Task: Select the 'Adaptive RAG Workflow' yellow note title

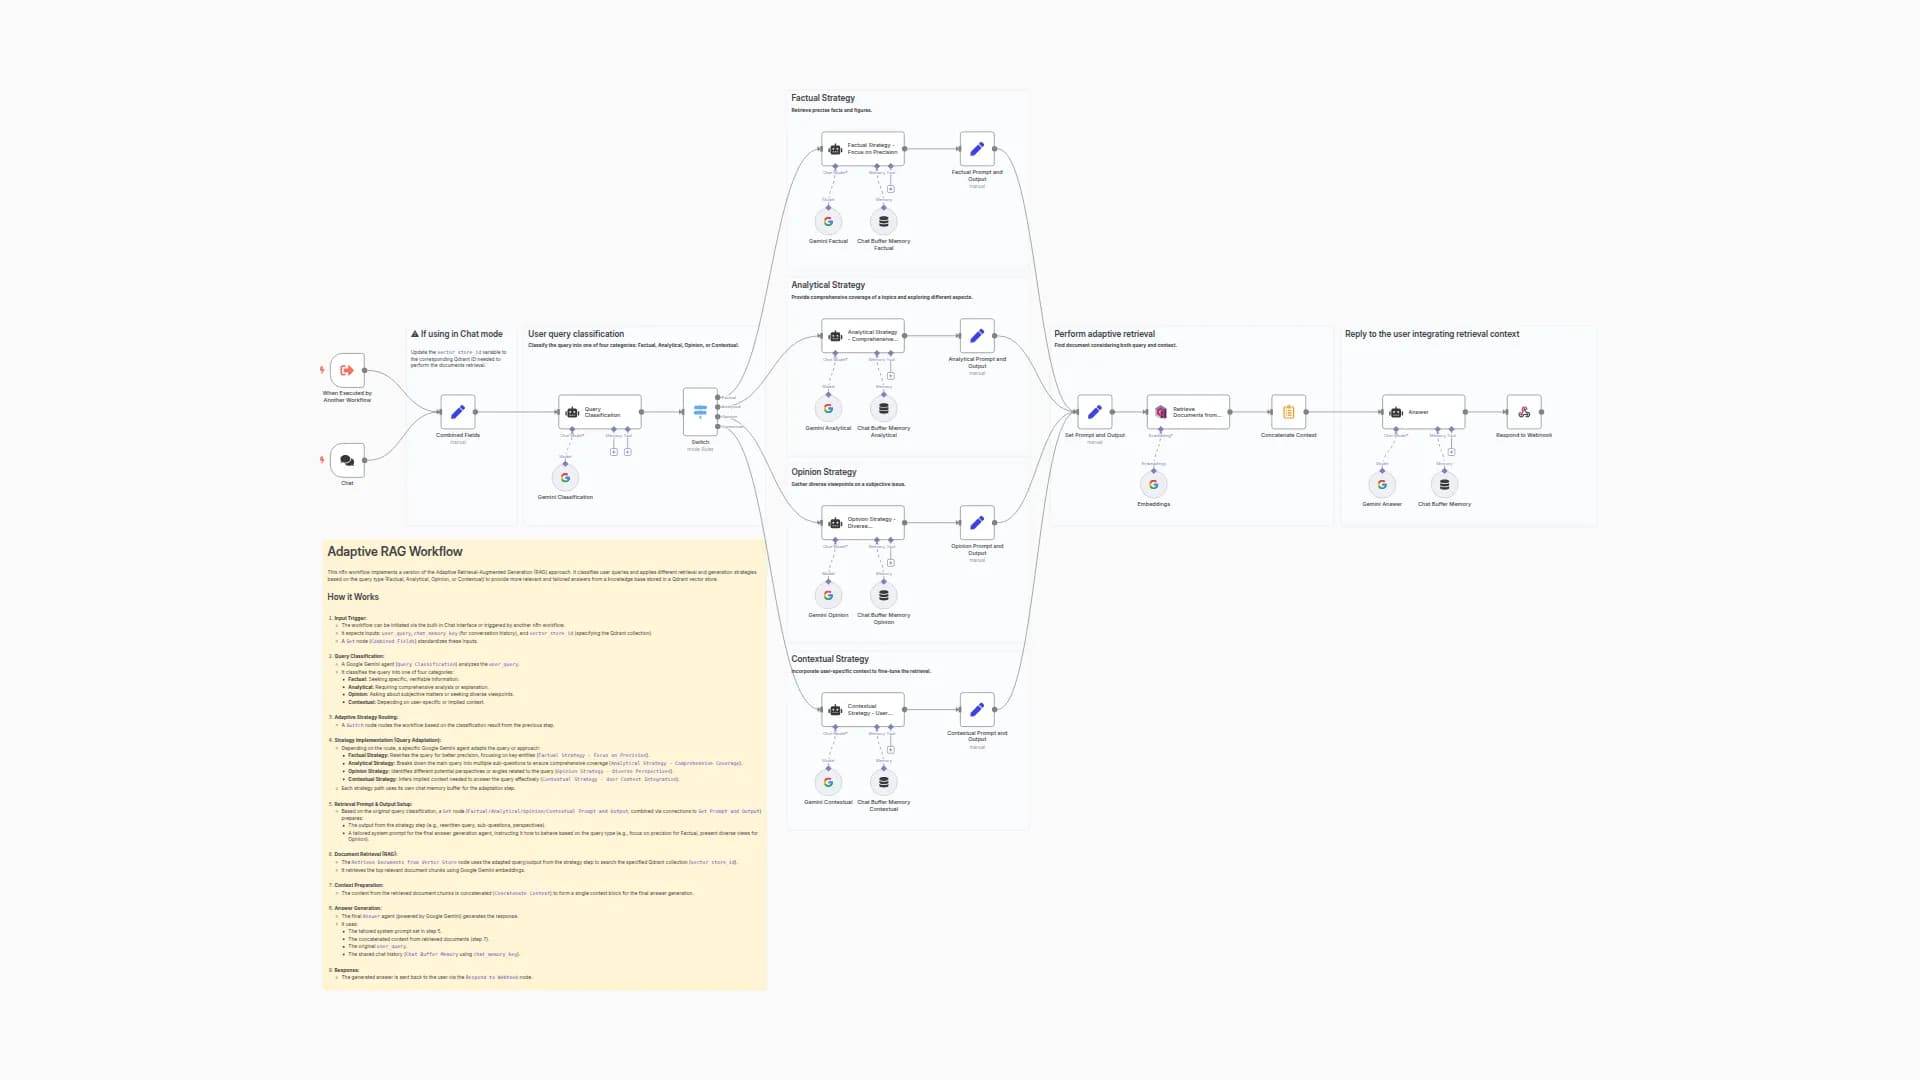Action: [x=395, y=552]
